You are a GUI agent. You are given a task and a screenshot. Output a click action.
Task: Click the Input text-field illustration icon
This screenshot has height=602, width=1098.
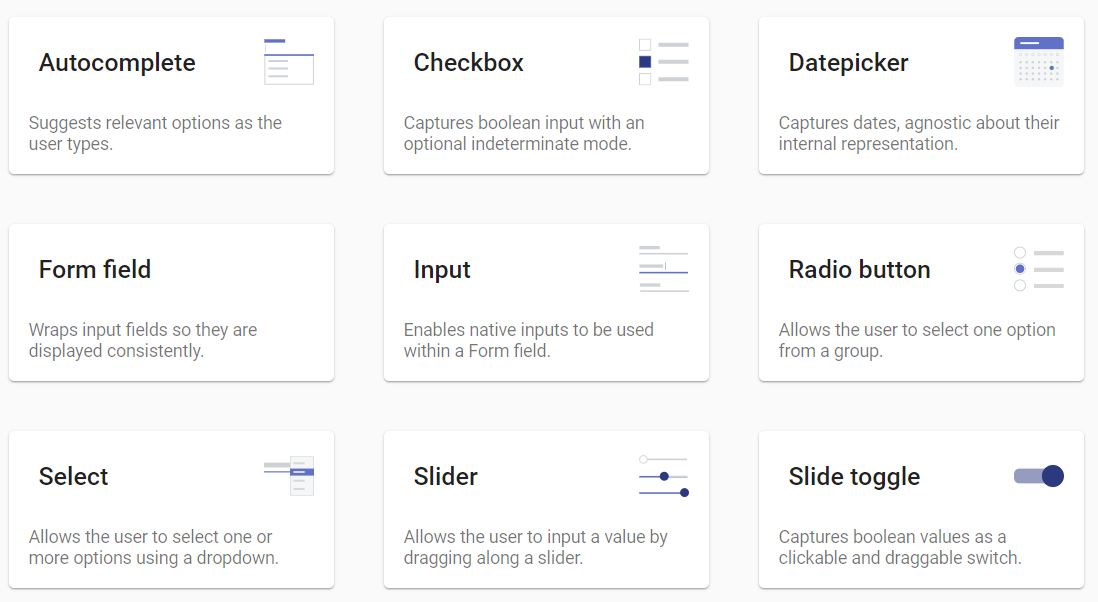click(664, 269)
